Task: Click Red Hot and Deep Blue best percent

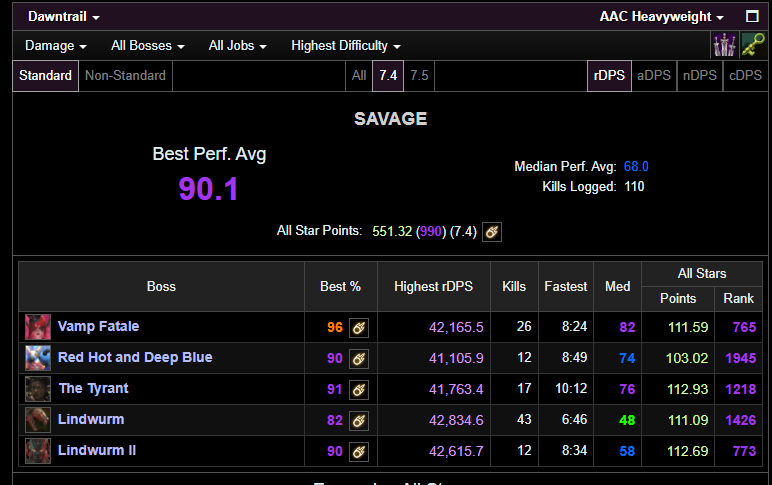Action: click(x=335, y=358)
